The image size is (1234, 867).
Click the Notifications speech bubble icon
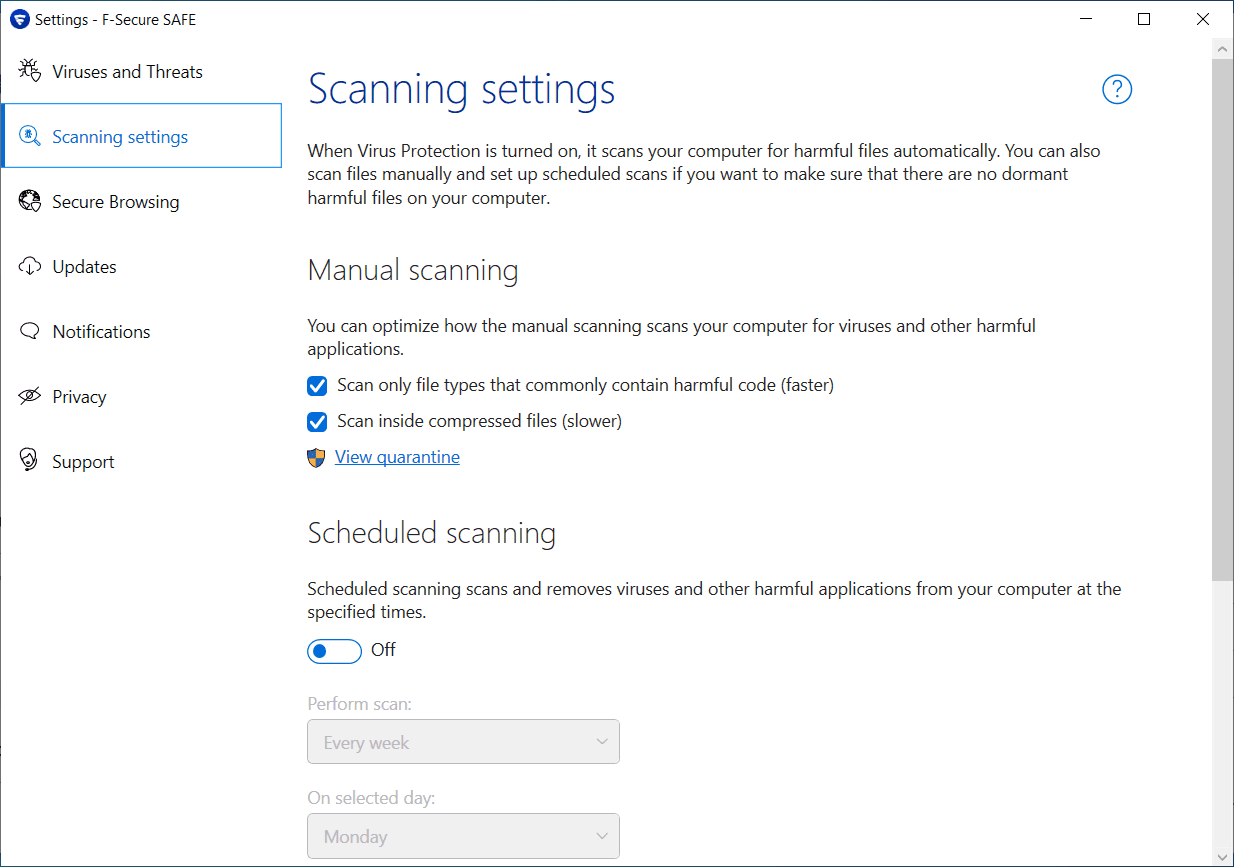(30, 331)
